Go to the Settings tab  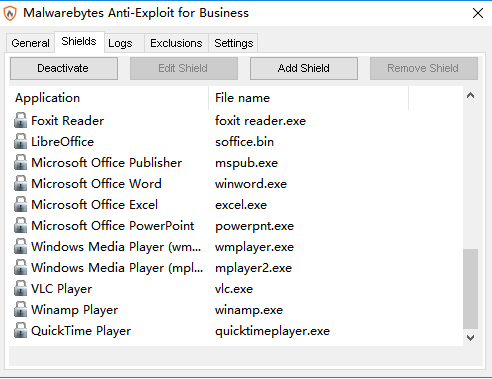(234, 43)
